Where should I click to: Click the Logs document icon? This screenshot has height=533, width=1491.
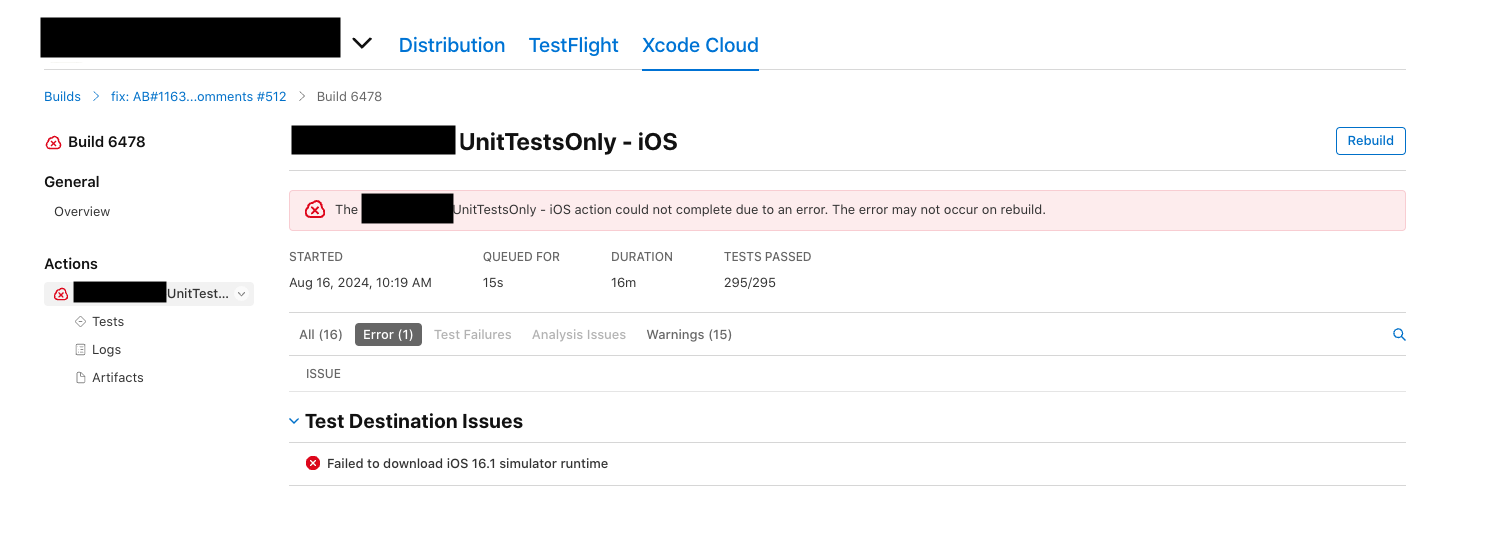(x=81, y=350)
